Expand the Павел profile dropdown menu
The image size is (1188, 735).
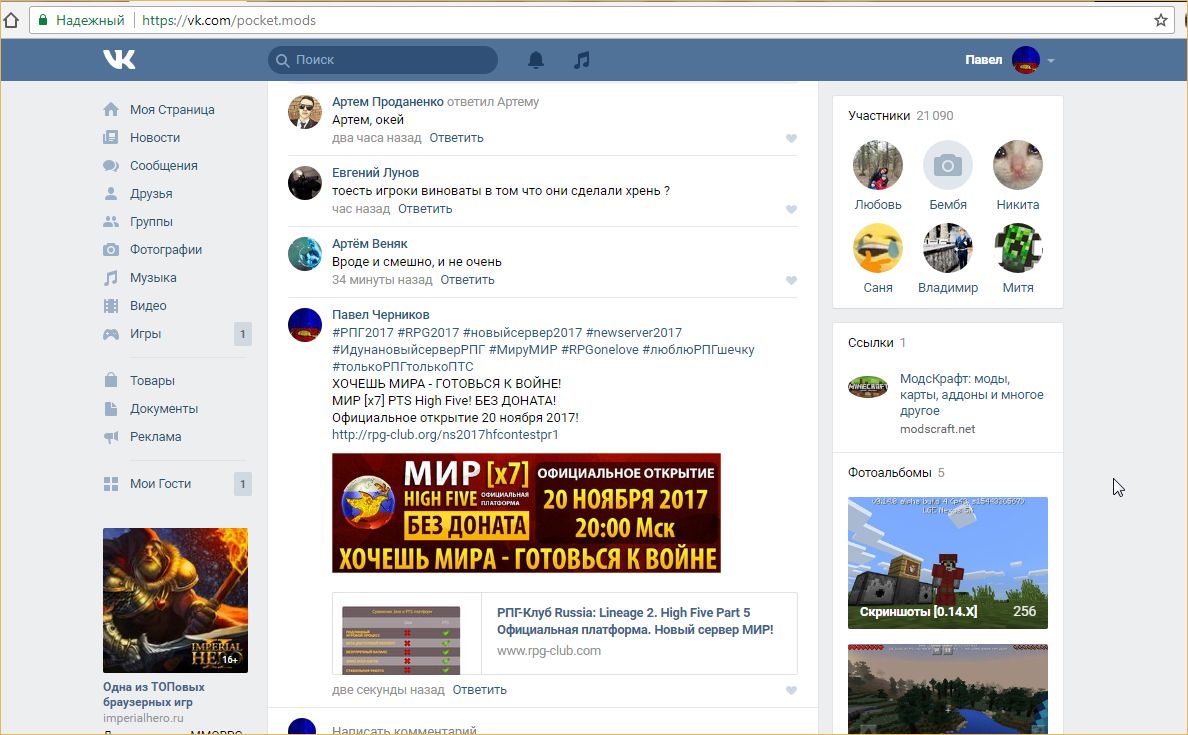pyautogui.click(x=1050, y=61)
